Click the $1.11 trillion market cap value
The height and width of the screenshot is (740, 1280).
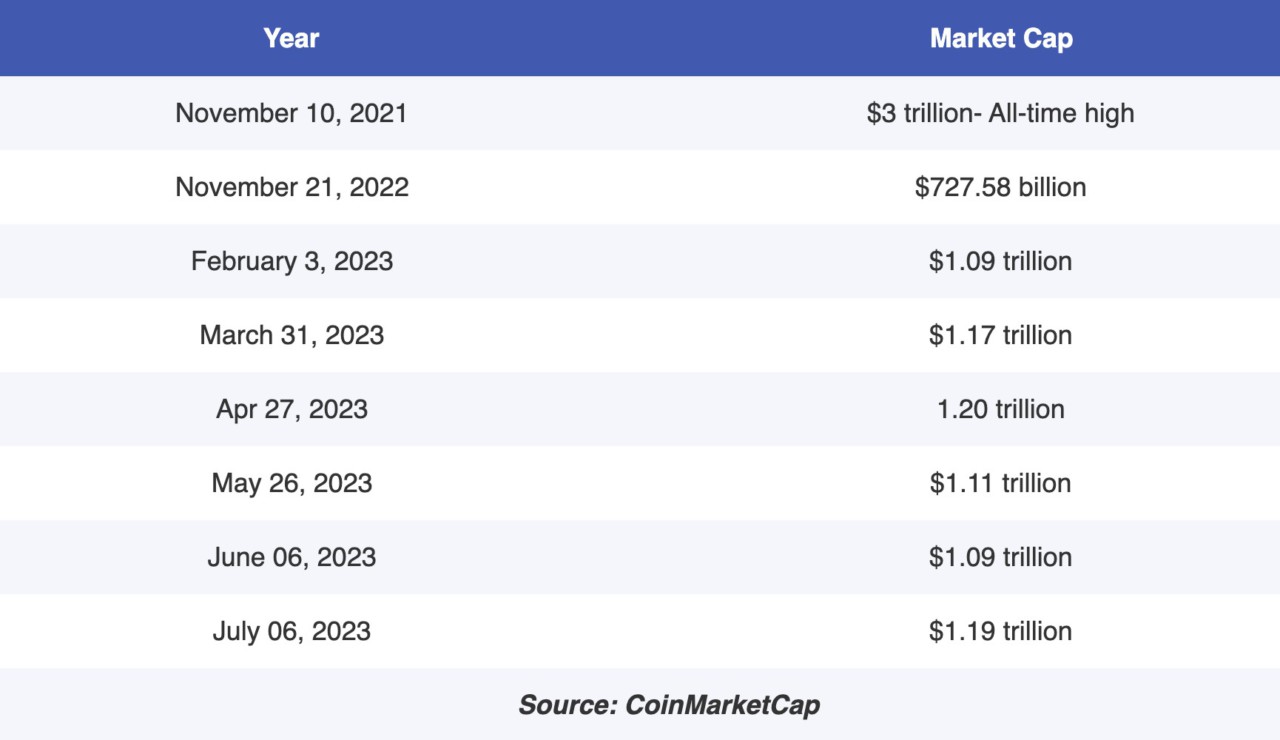click(1000, 483)
